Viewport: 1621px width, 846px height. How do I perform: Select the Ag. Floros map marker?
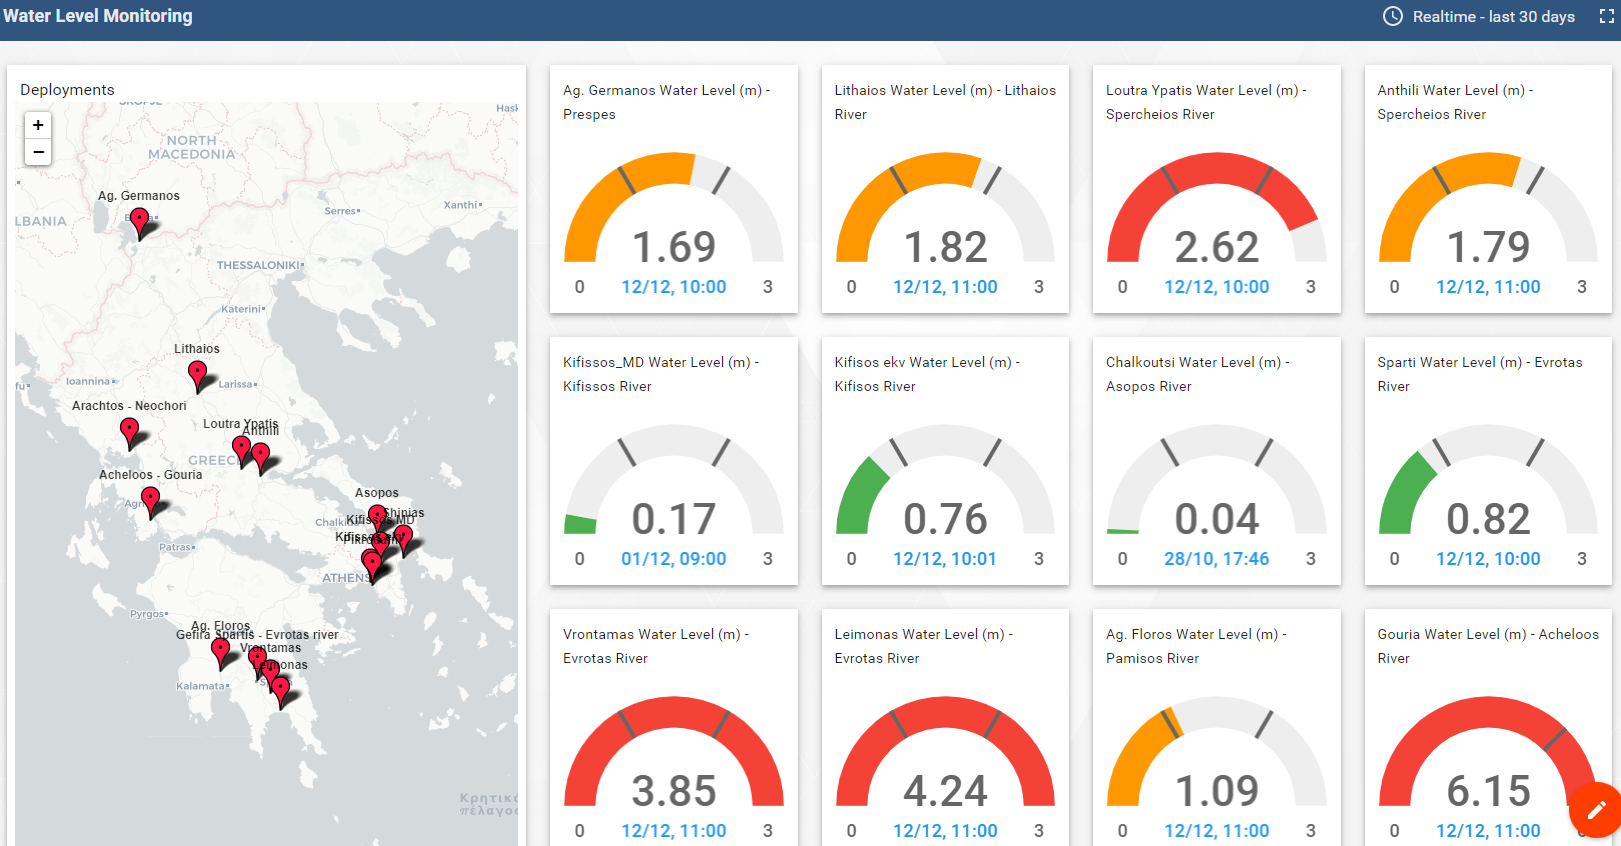pyautogui.click(x=220, y=652)
